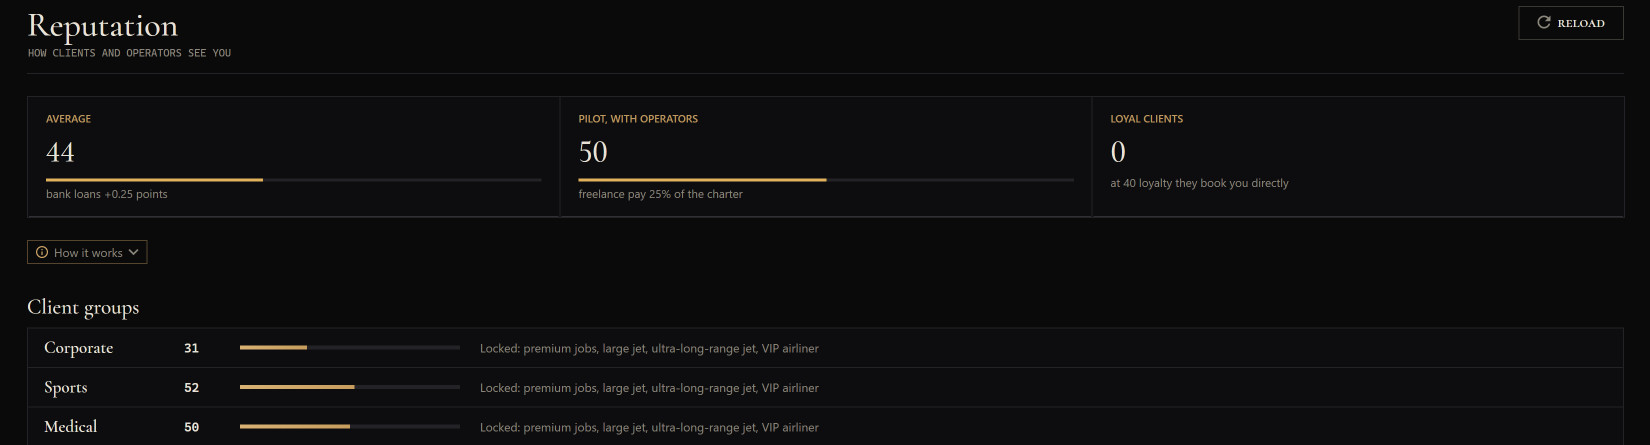This screenshot has width=1650, height=445.
Task: Click the reload circular arrow icon
Action: click(1544, 22)
